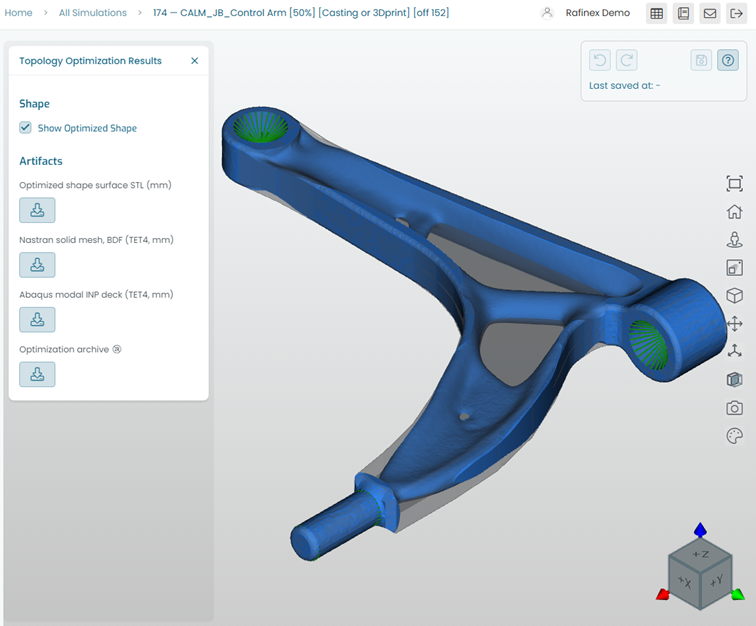756x626 pixels.
Task: Reset view with the home icon
Action: [x=734, y=212]
